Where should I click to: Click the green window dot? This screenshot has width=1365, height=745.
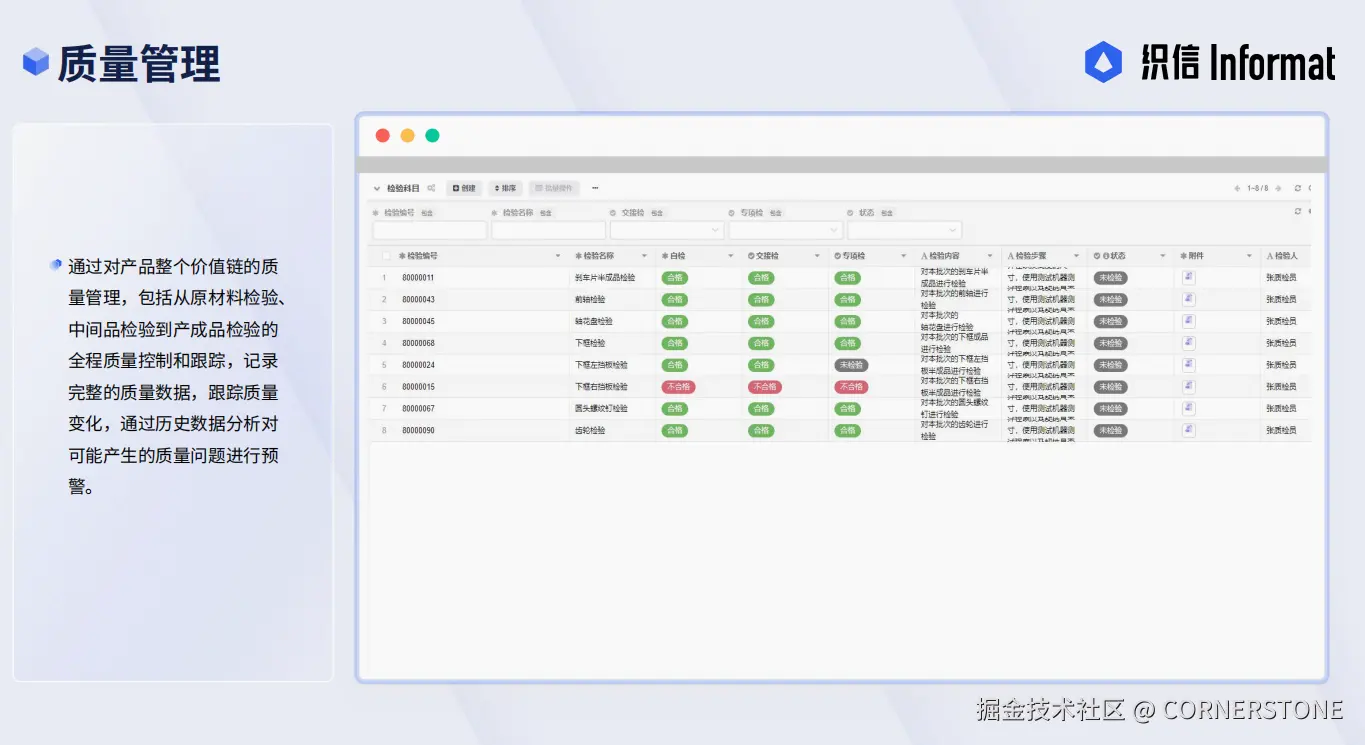click(432, 136)
